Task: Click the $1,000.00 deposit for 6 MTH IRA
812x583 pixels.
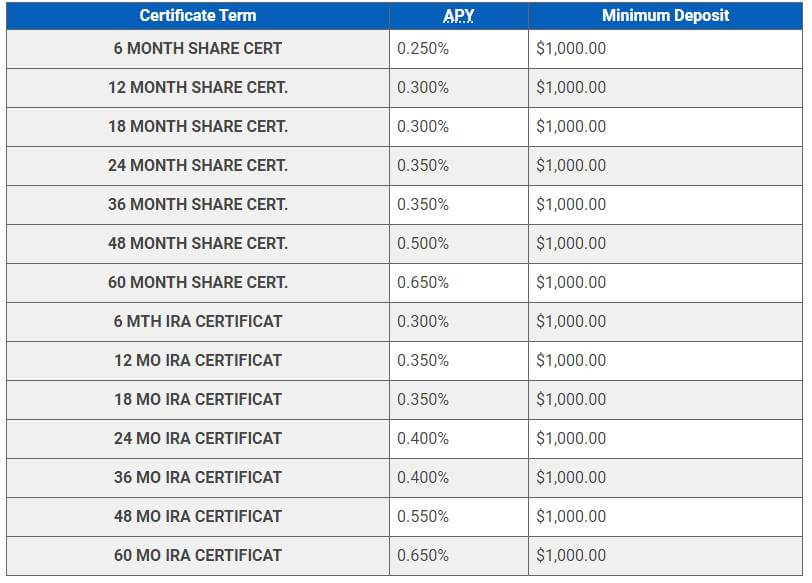Action: (571, 322)
